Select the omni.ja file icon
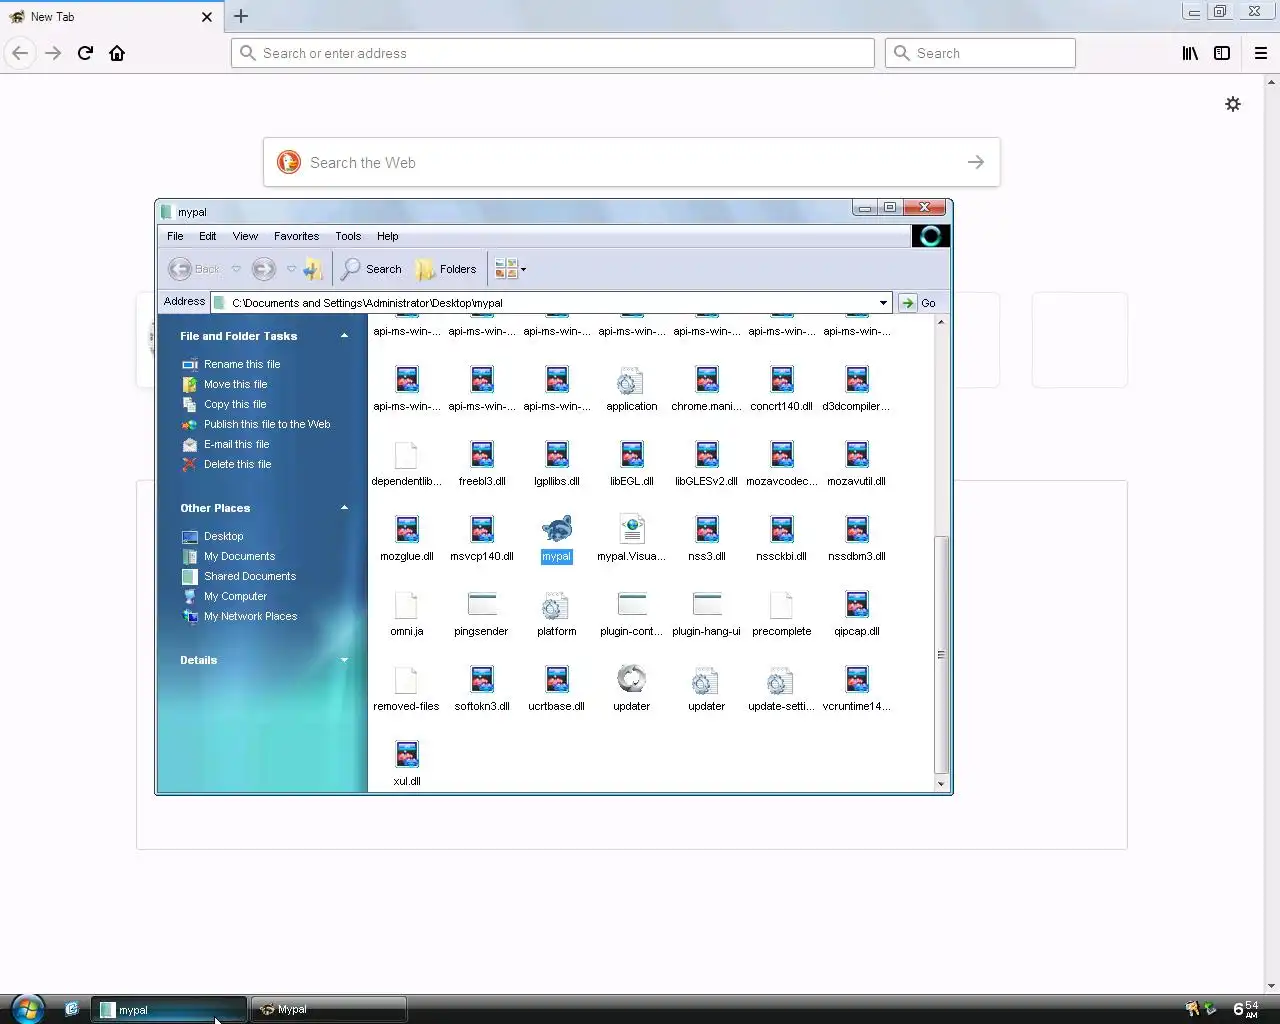The image size is (1280, 1024). pyautogui.click(x=407, y=604)
